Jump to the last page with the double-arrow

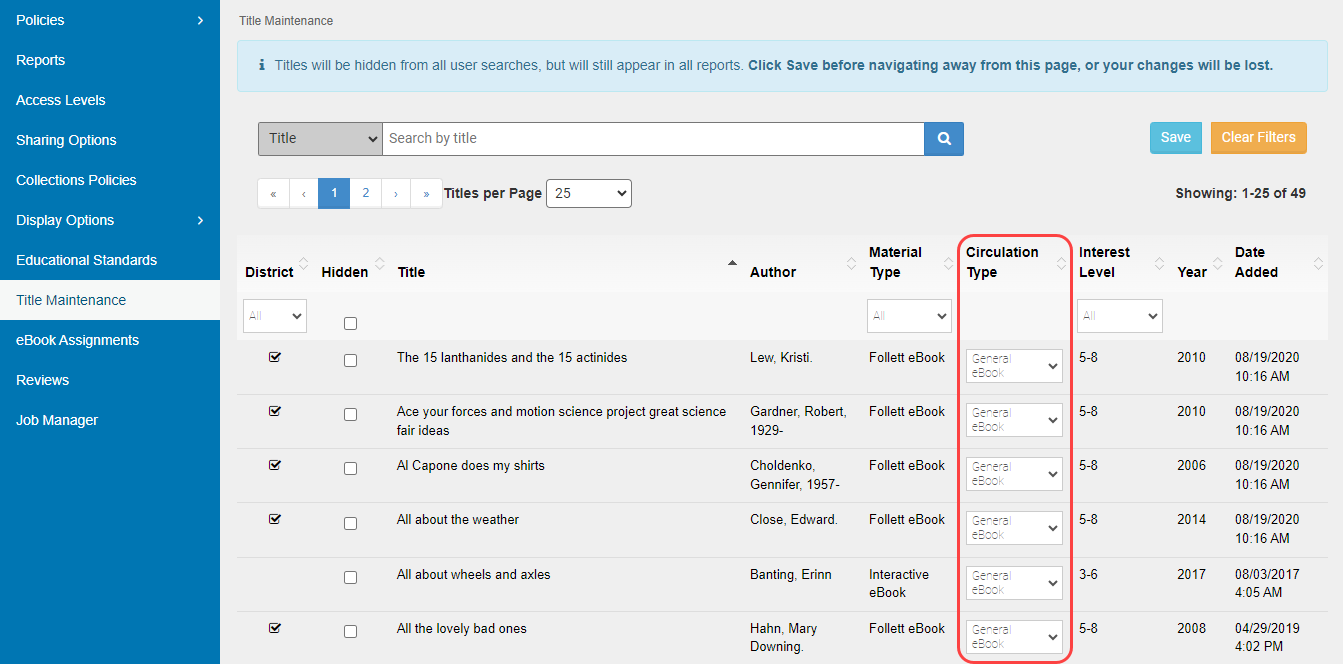(x=426, y=192)
